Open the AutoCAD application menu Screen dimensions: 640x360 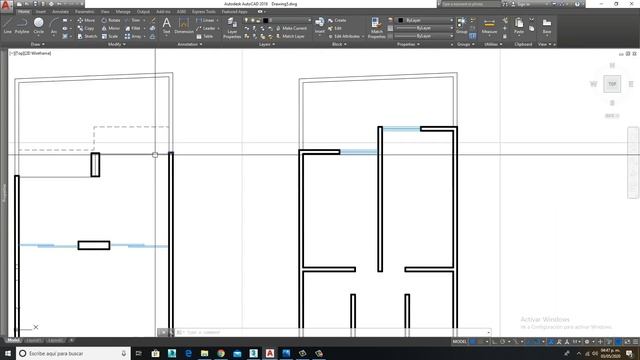click(x=6, y=6)
